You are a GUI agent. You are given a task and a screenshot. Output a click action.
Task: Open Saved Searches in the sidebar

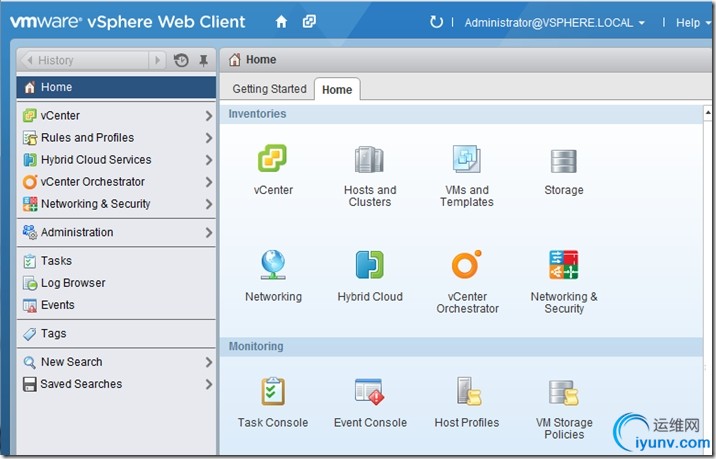116,384
